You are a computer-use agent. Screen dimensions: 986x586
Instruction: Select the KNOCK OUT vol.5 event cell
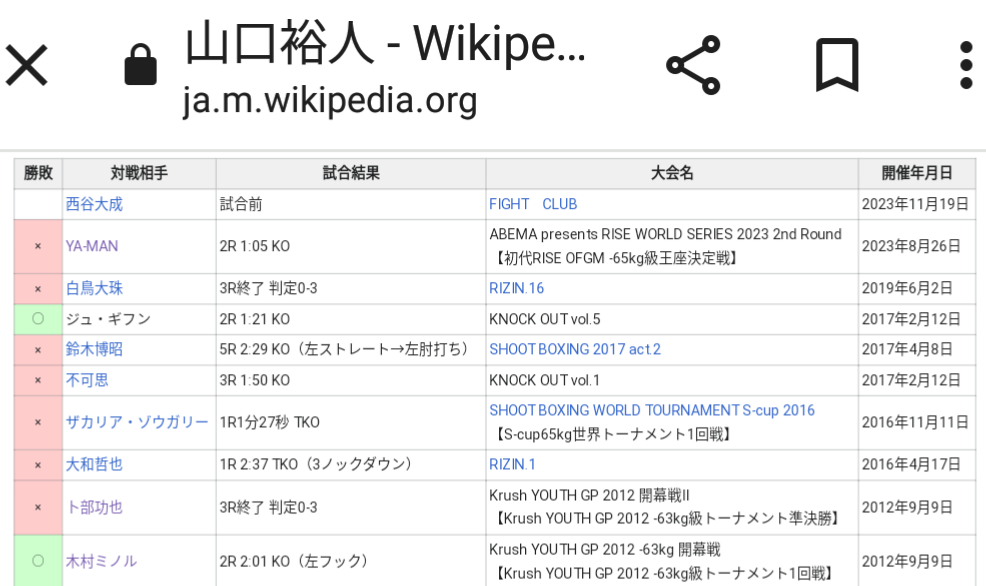tap(672, 319)
